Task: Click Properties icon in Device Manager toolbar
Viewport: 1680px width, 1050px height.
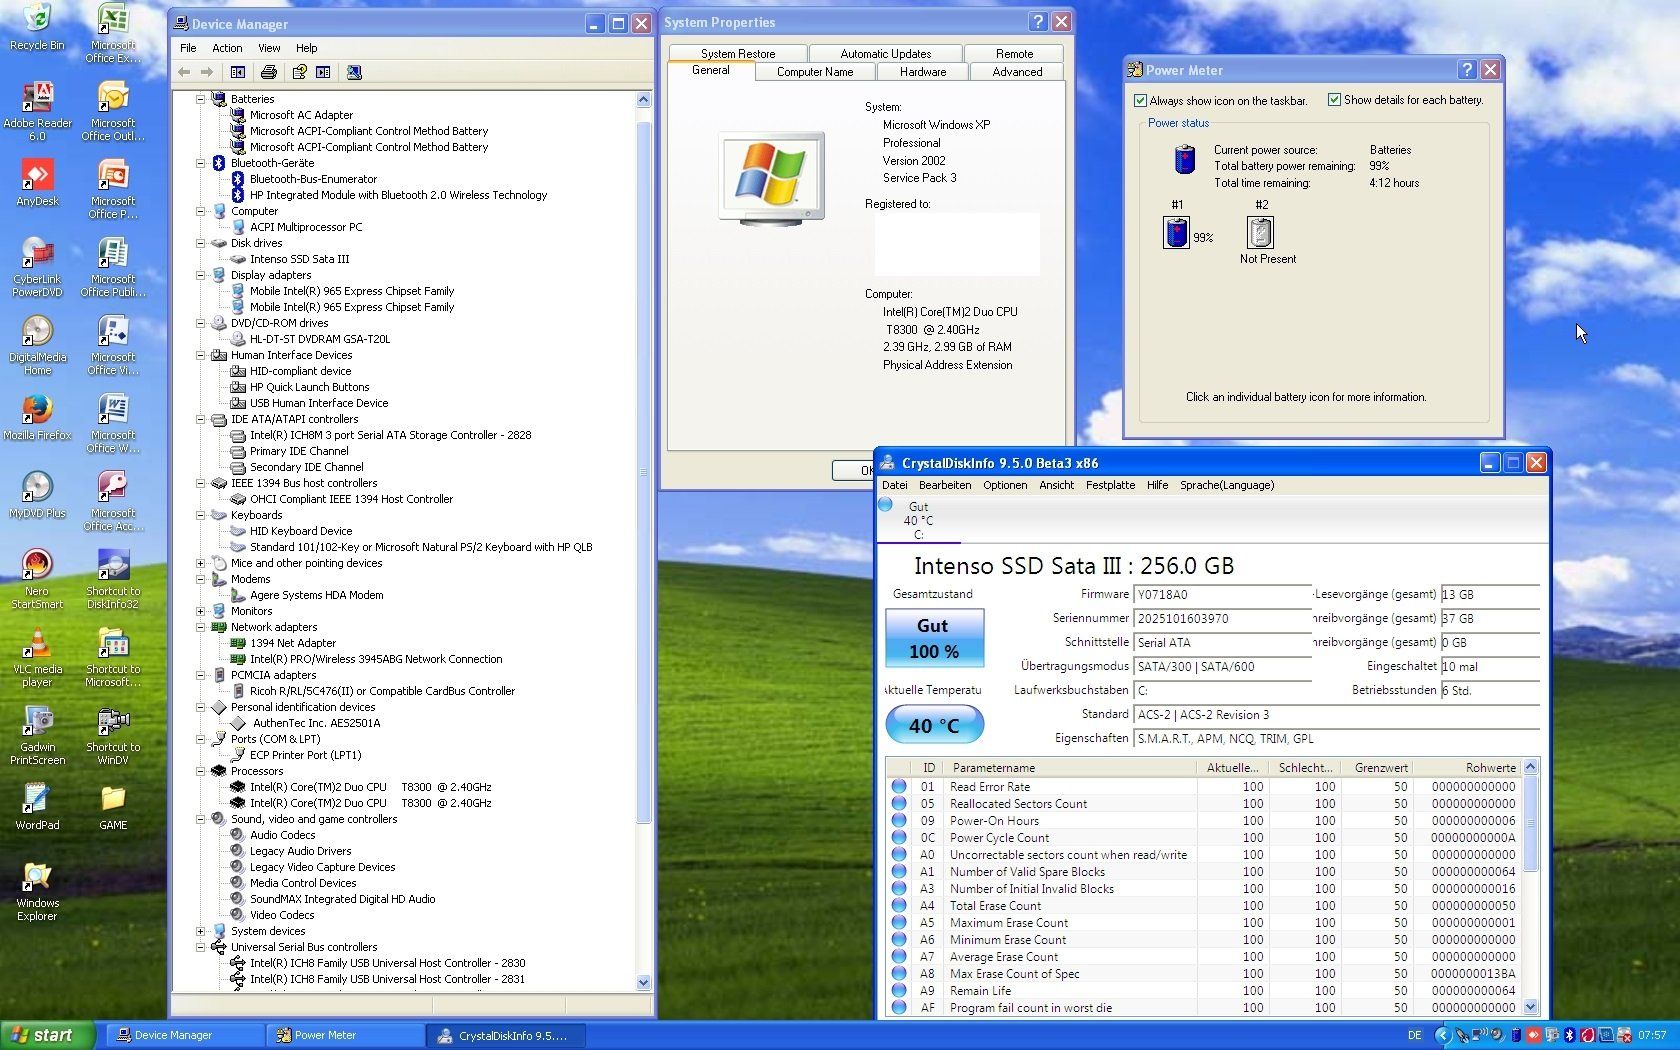Action: [299, 72]
